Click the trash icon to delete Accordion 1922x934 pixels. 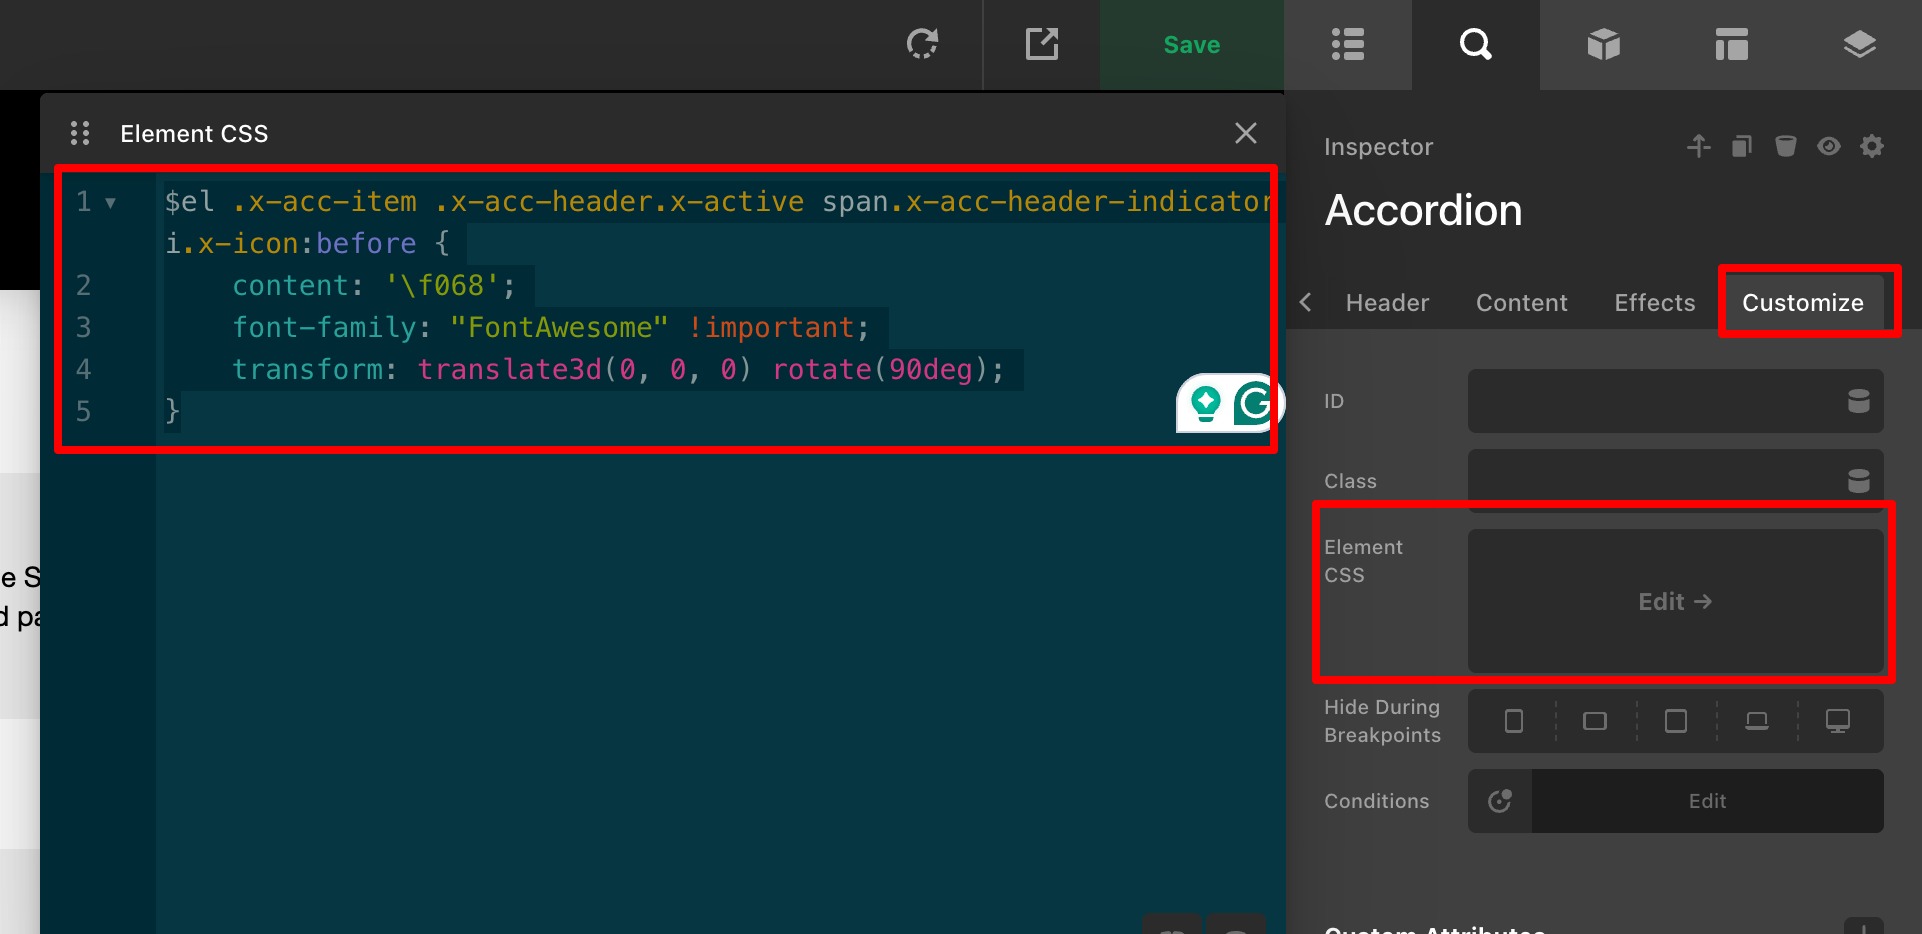click(1785, 147)
